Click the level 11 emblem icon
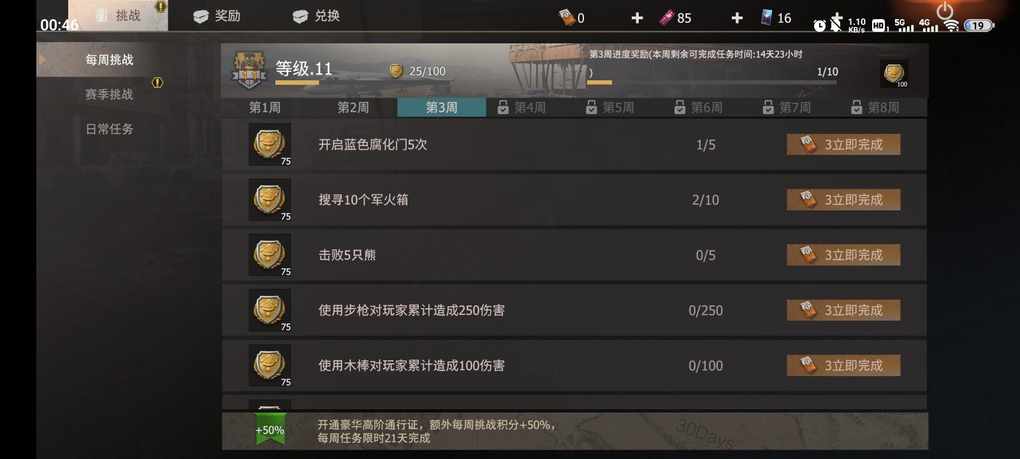The image size is (1020, 459). tap(249, 70)
